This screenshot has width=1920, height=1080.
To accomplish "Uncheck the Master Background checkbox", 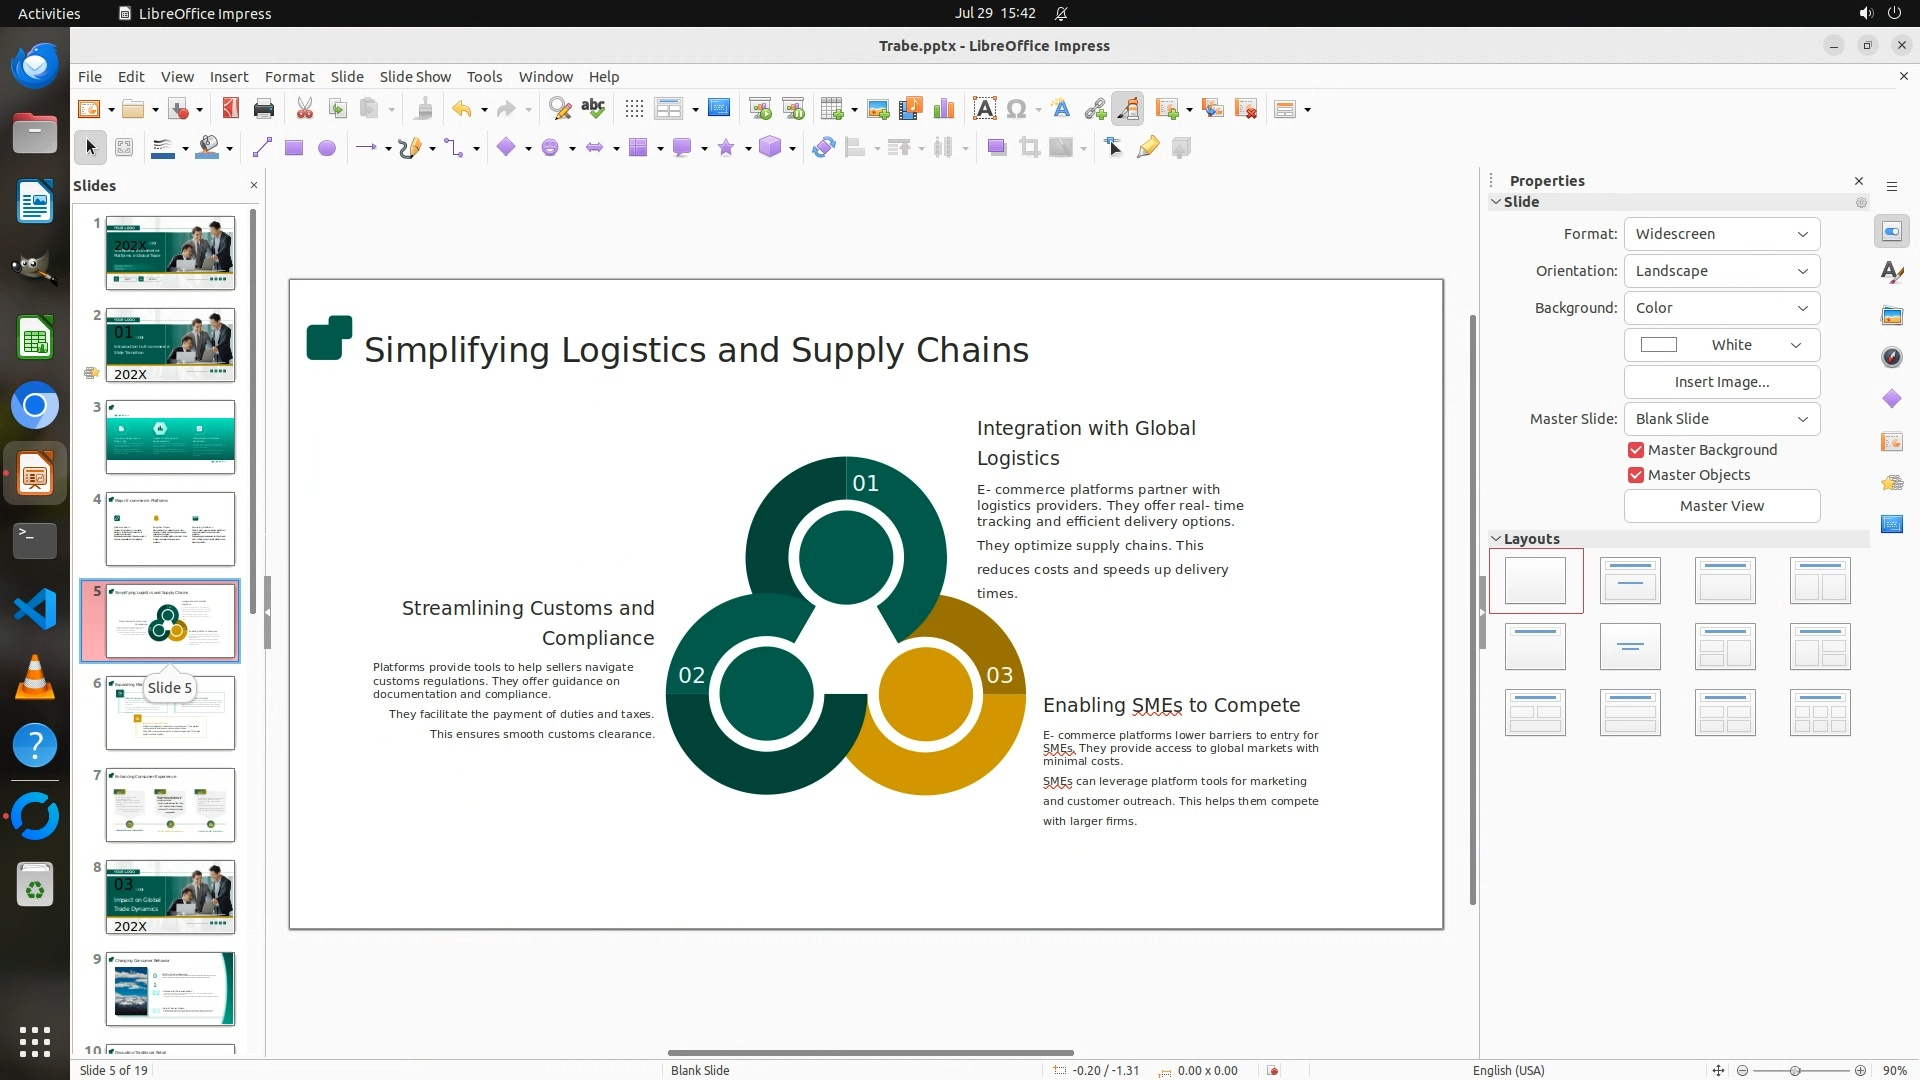I will click(x=1636, y=450).
